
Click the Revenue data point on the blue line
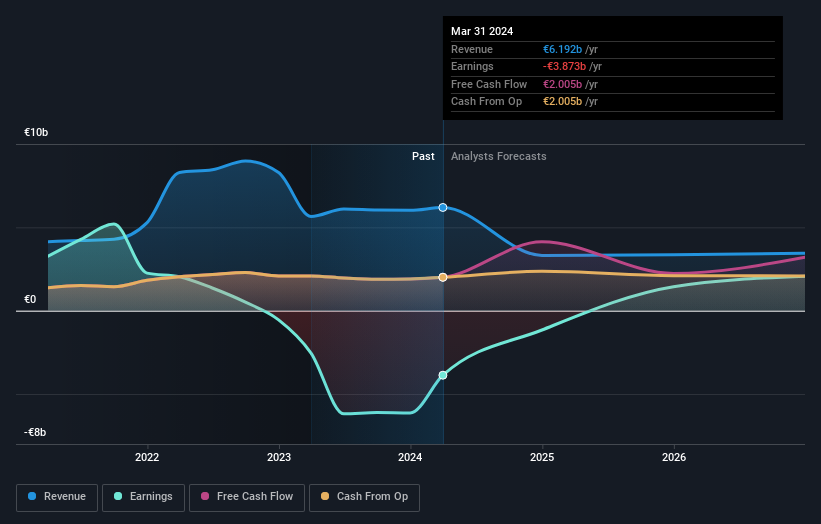pyautogui.click(x=443, y=207)
